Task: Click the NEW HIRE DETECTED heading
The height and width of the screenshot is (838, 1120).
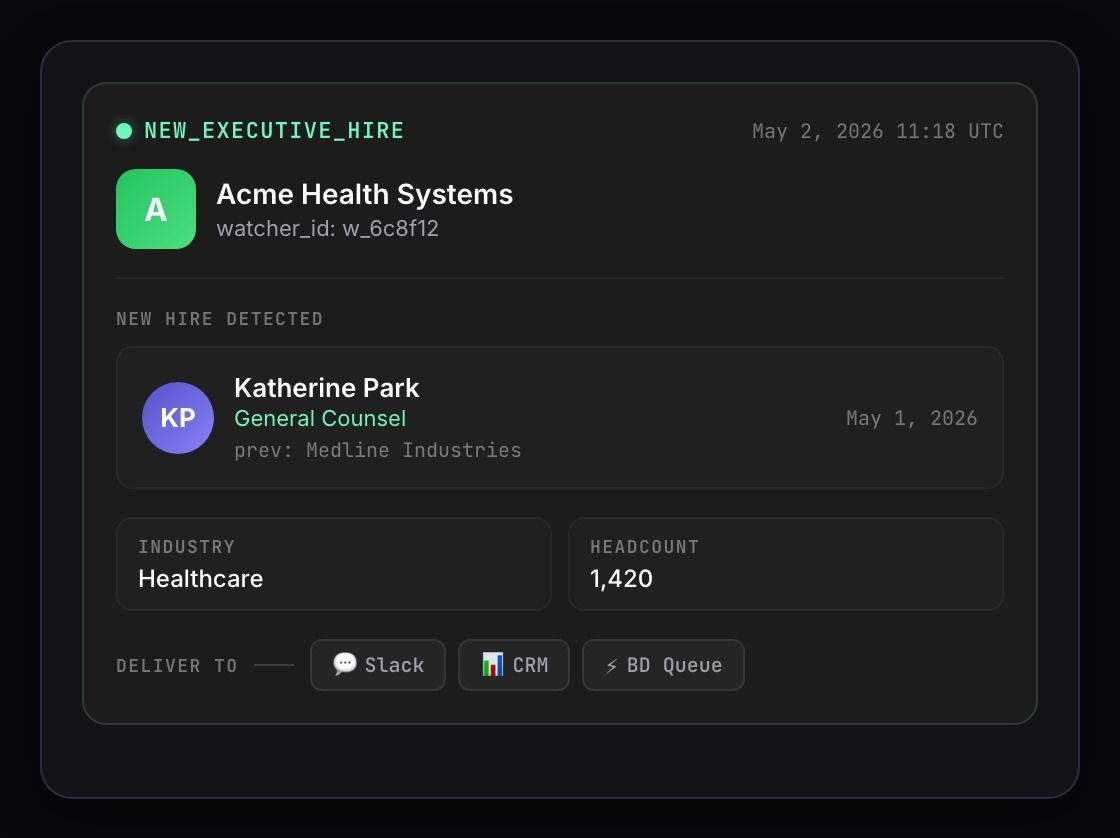Action: [219, 319]
